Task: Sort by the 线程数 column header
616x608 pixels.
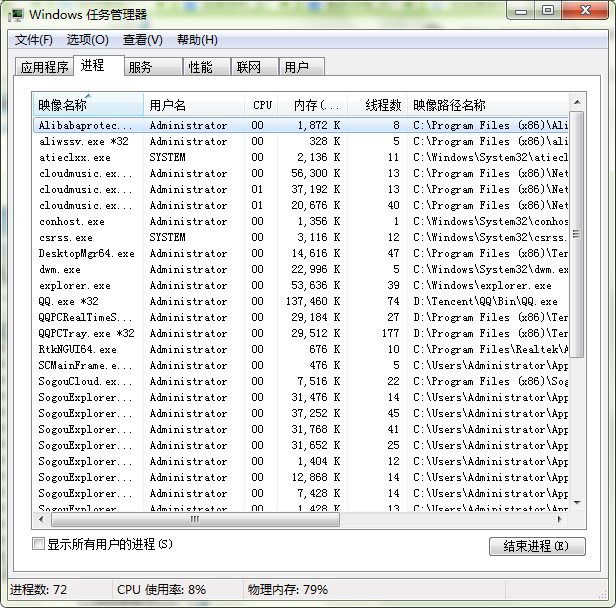Action: (382, 105)
